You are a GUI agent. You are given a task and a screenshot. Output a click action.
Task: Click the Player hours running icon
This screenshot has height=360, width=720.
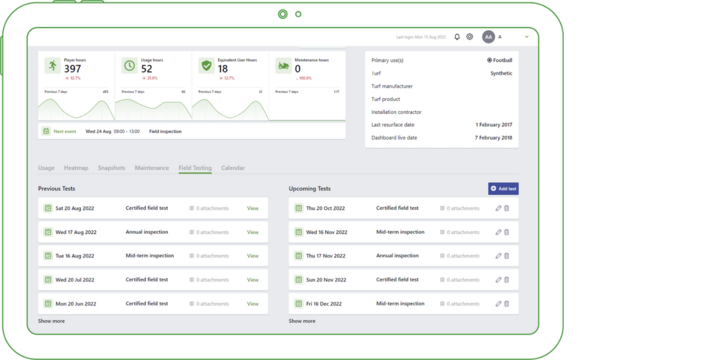pyautogui.click(x=52, y=66)
